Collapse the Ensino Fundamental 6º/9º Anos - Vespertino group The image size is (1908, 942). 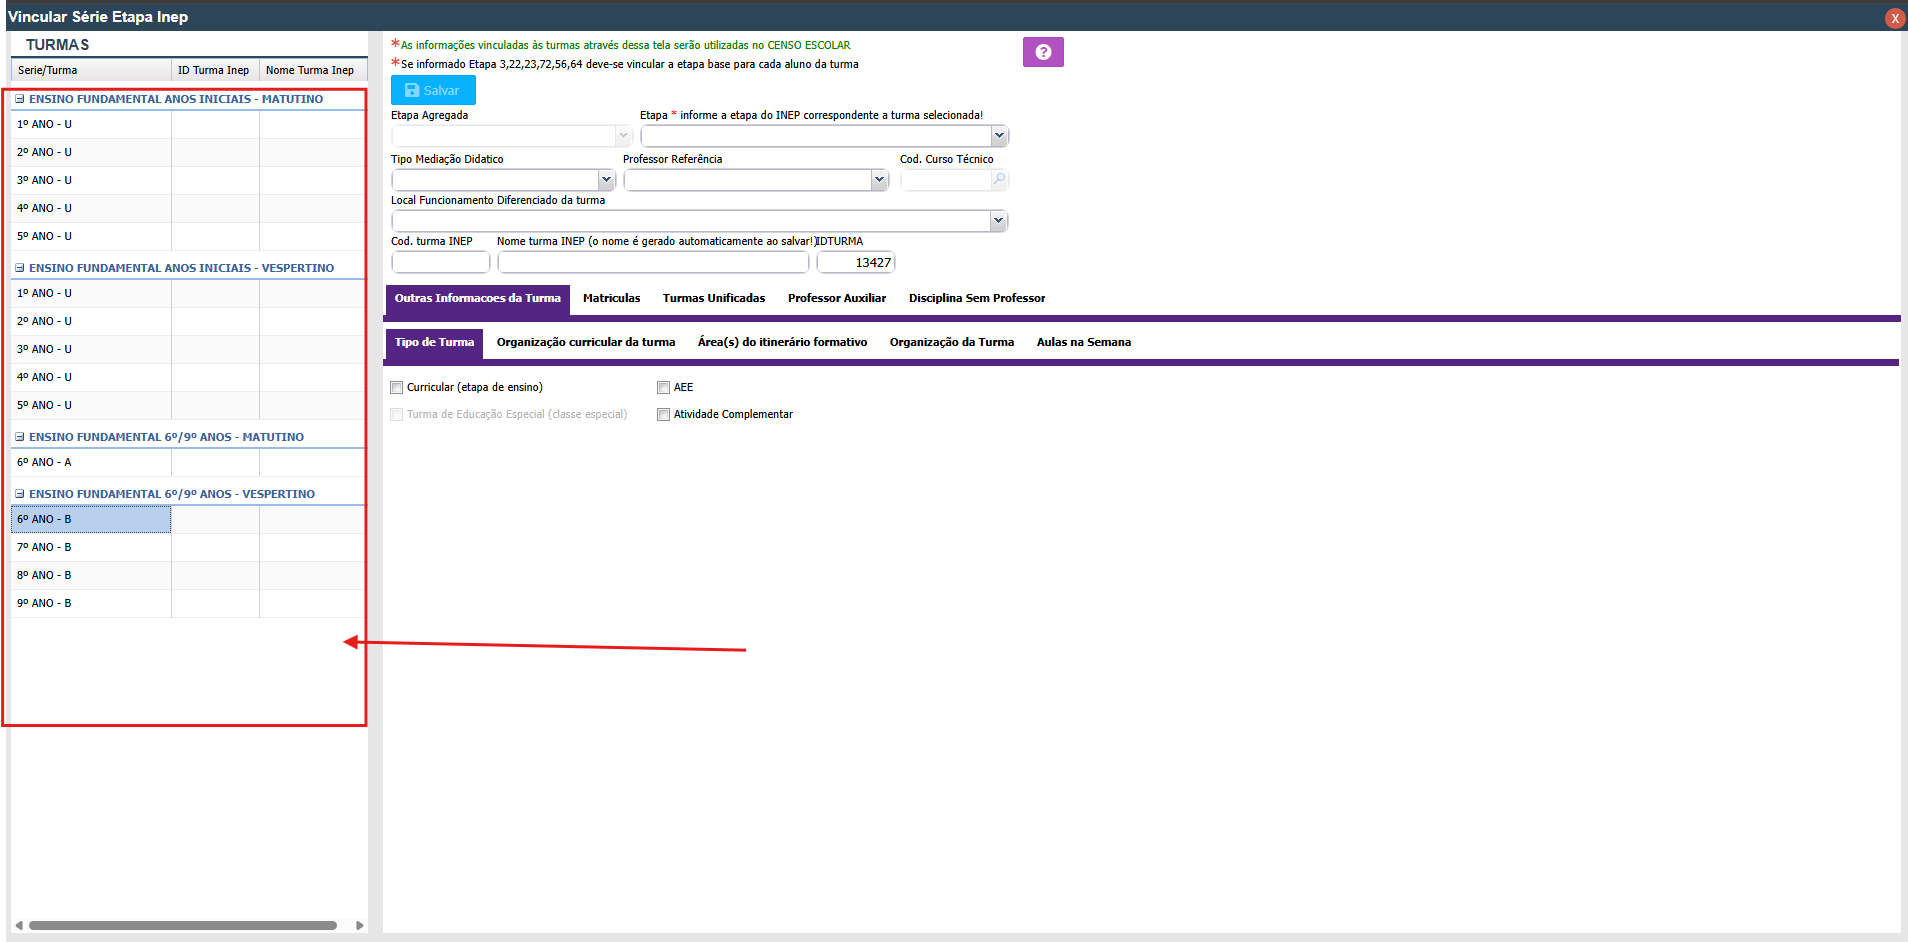coord(20,494)
